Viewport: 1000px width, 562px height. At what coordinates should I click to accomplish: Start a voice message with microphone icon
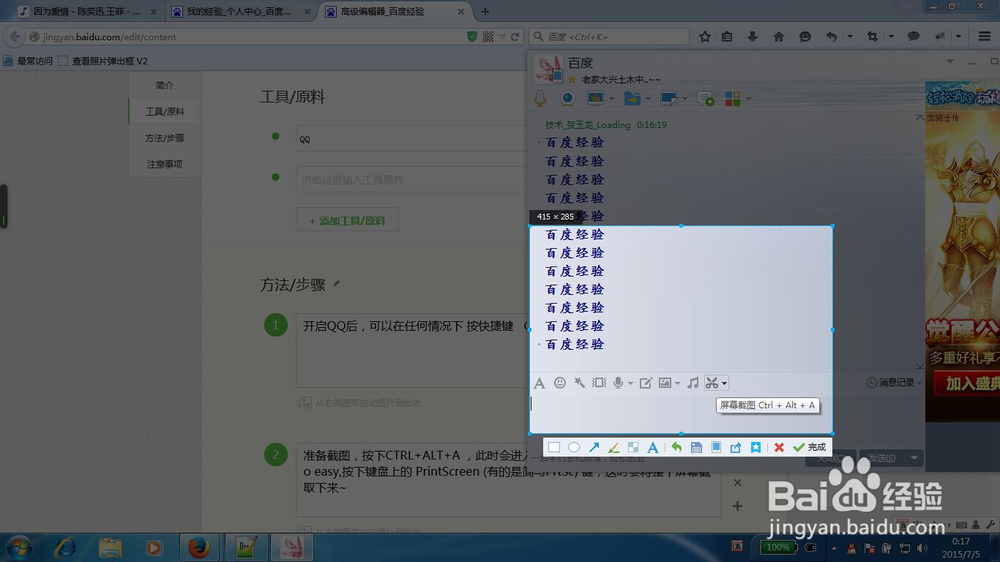617,383
